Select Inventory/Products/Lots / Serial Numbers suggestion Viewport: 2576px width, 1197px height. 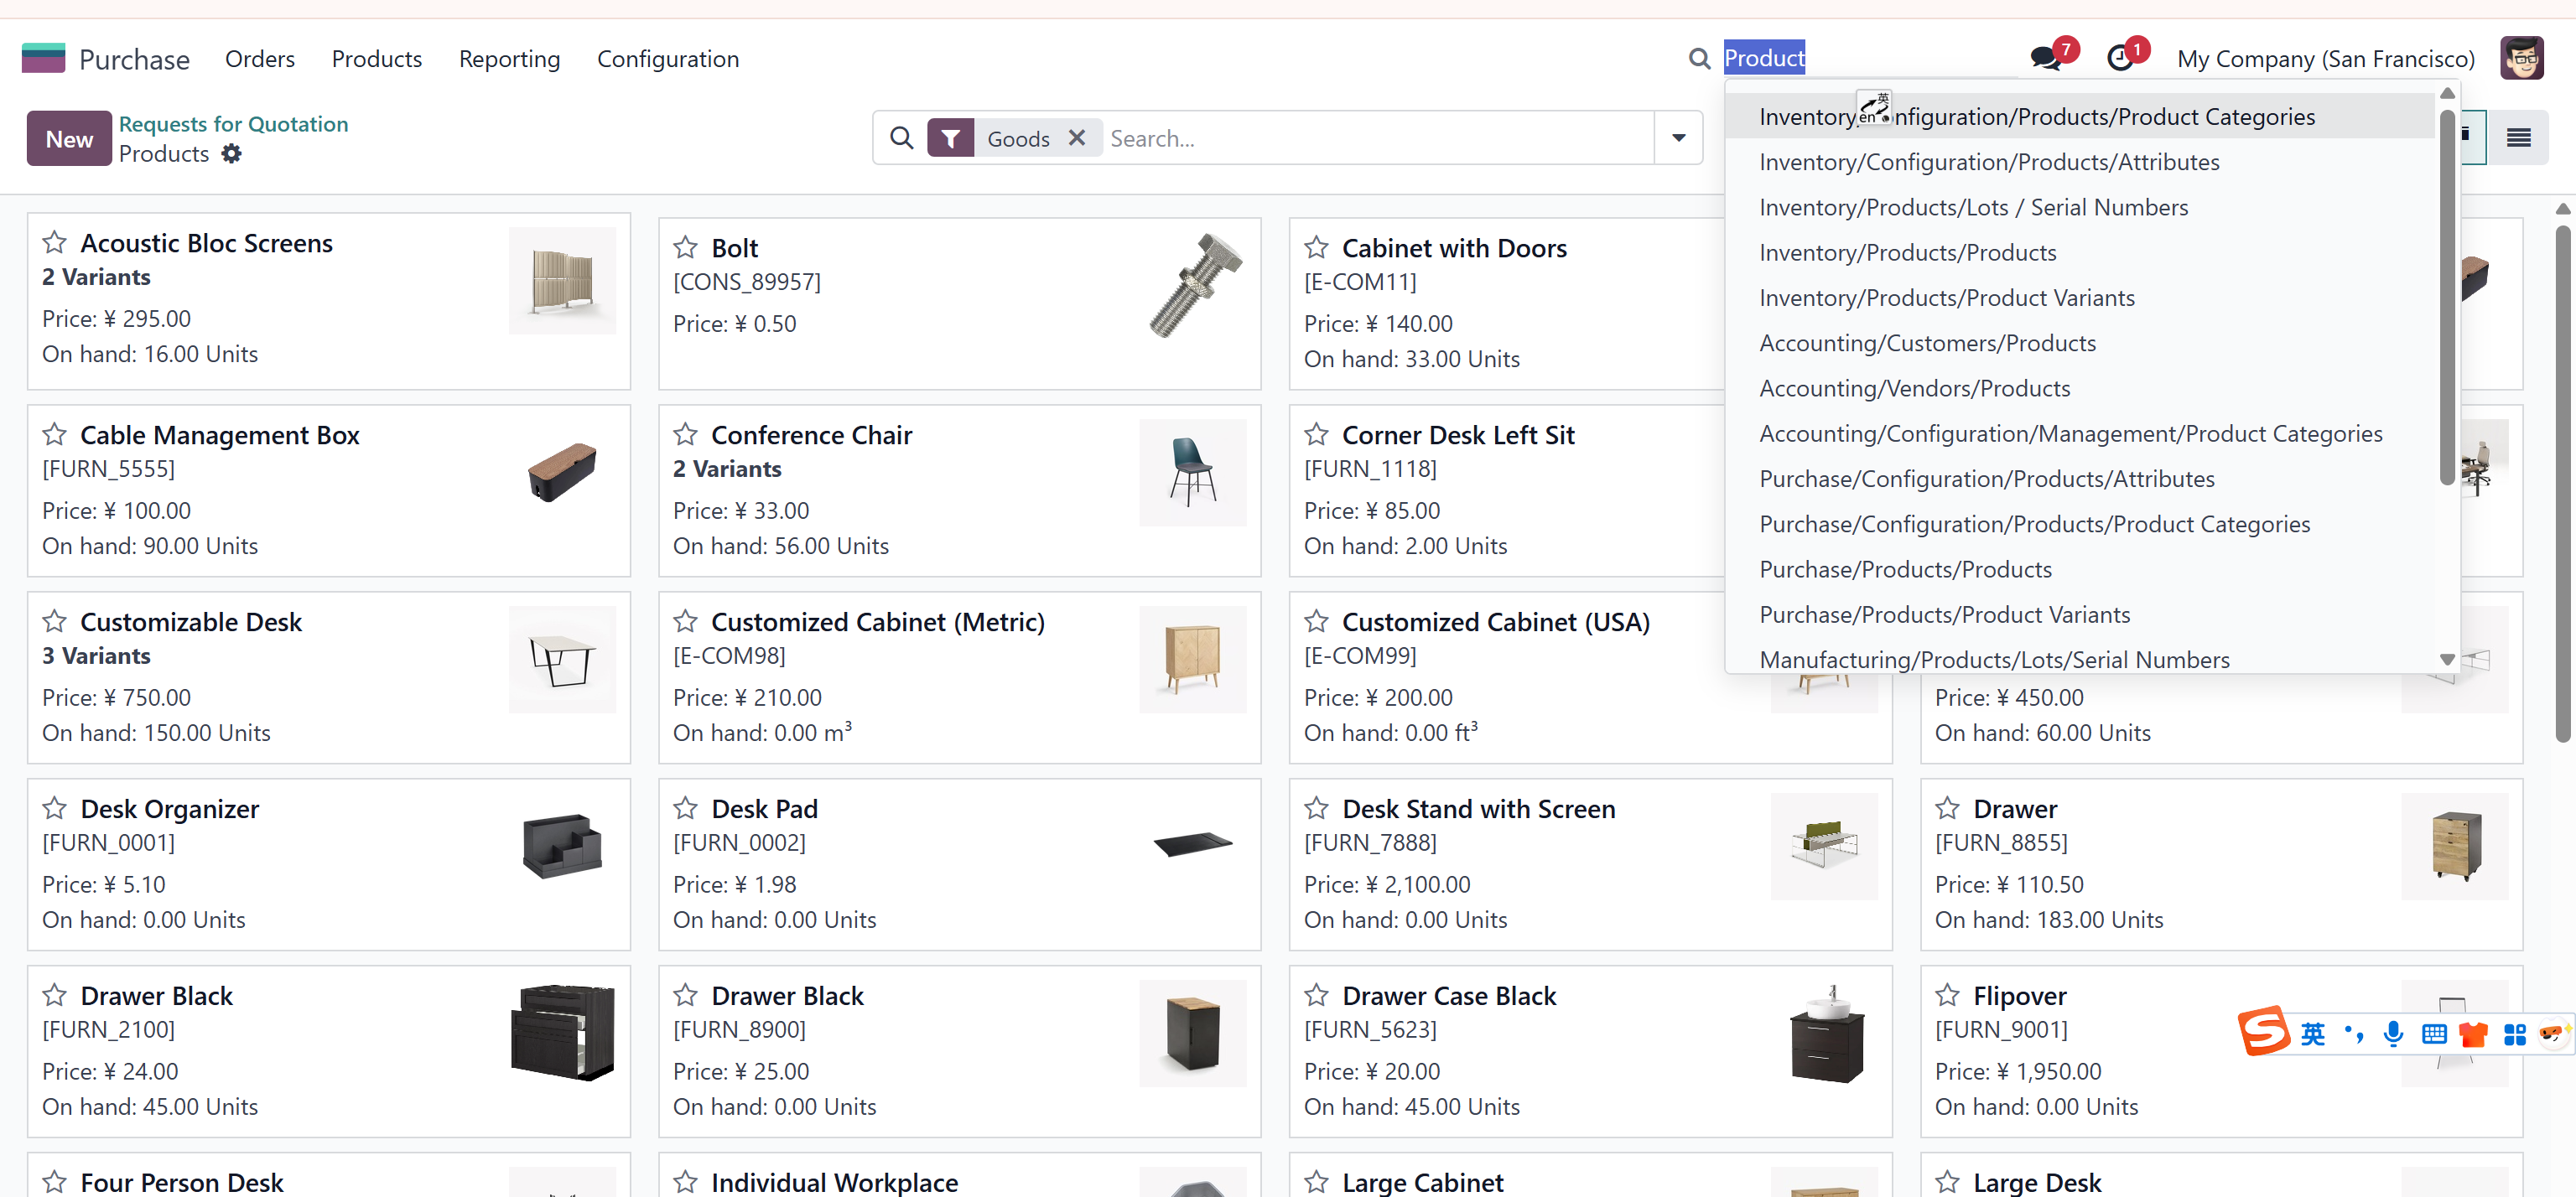point(2080,207)
